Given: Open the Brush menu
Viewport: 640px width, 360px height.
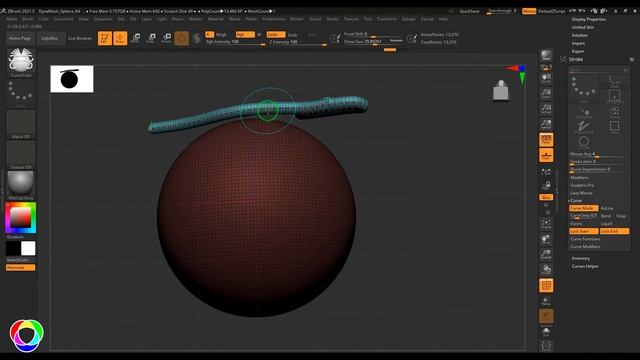Looking at the screenshot, I should coord(28,19).
